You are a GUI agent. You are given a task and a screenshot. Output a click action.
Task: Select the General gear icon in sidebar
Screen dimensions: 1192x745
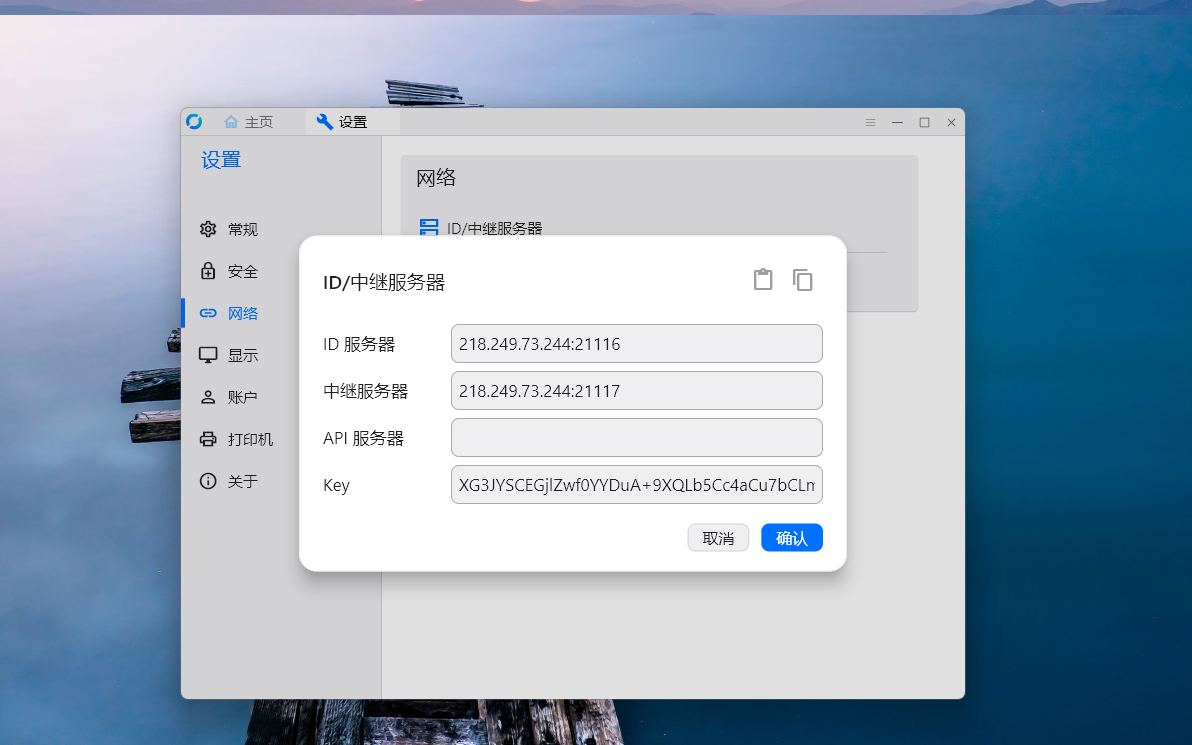pos(208,229)
